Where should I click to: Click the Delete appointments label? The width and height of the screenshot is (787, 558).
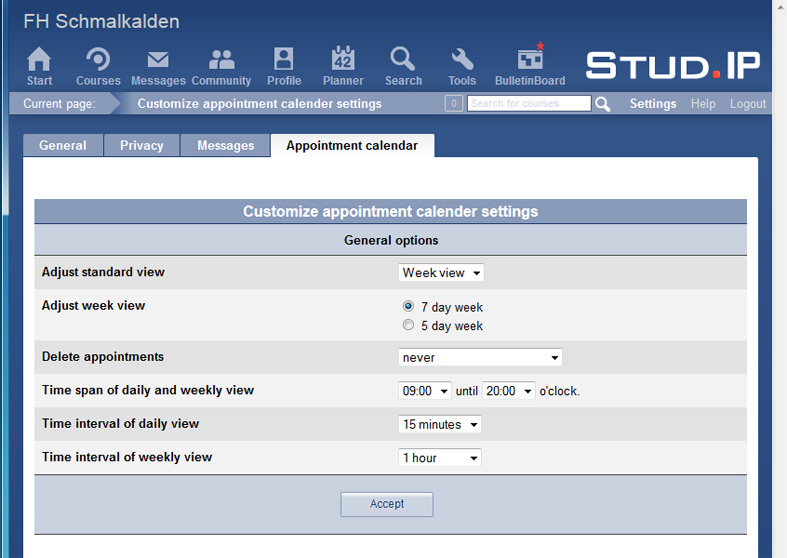(x=103, y=357)
